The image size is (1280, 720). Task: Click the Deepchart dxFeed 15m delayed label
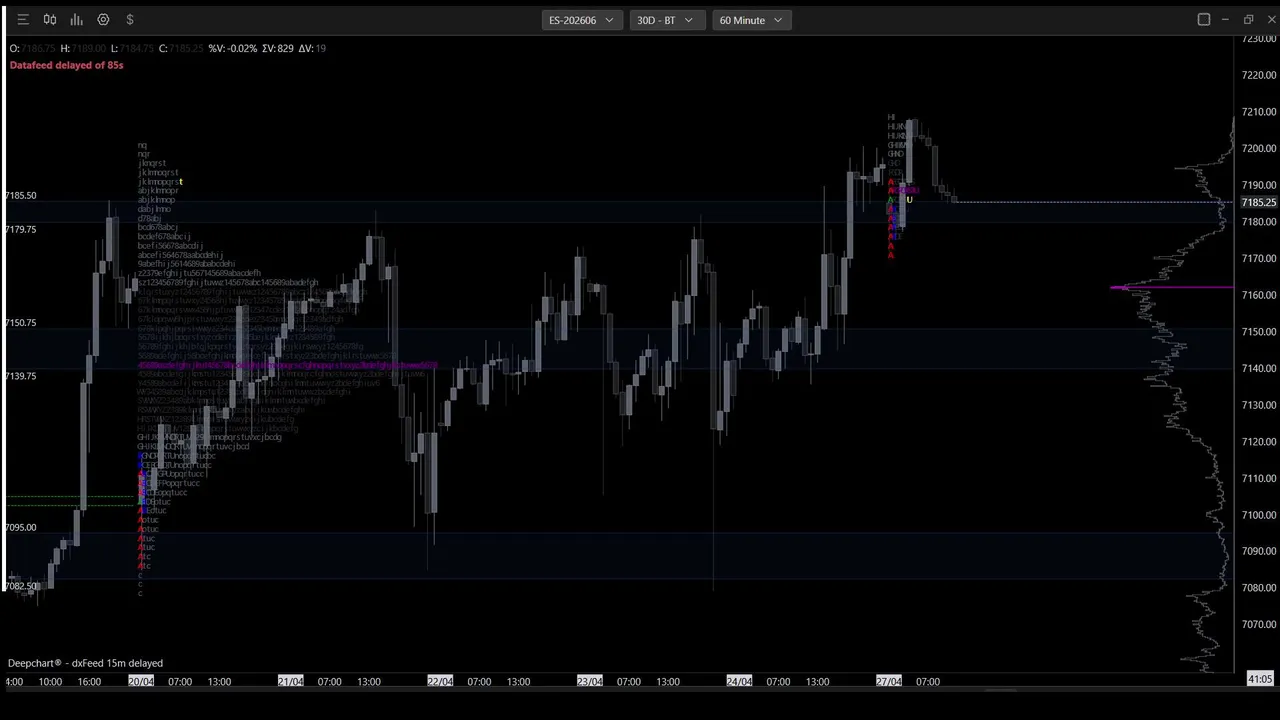(85, 663)
